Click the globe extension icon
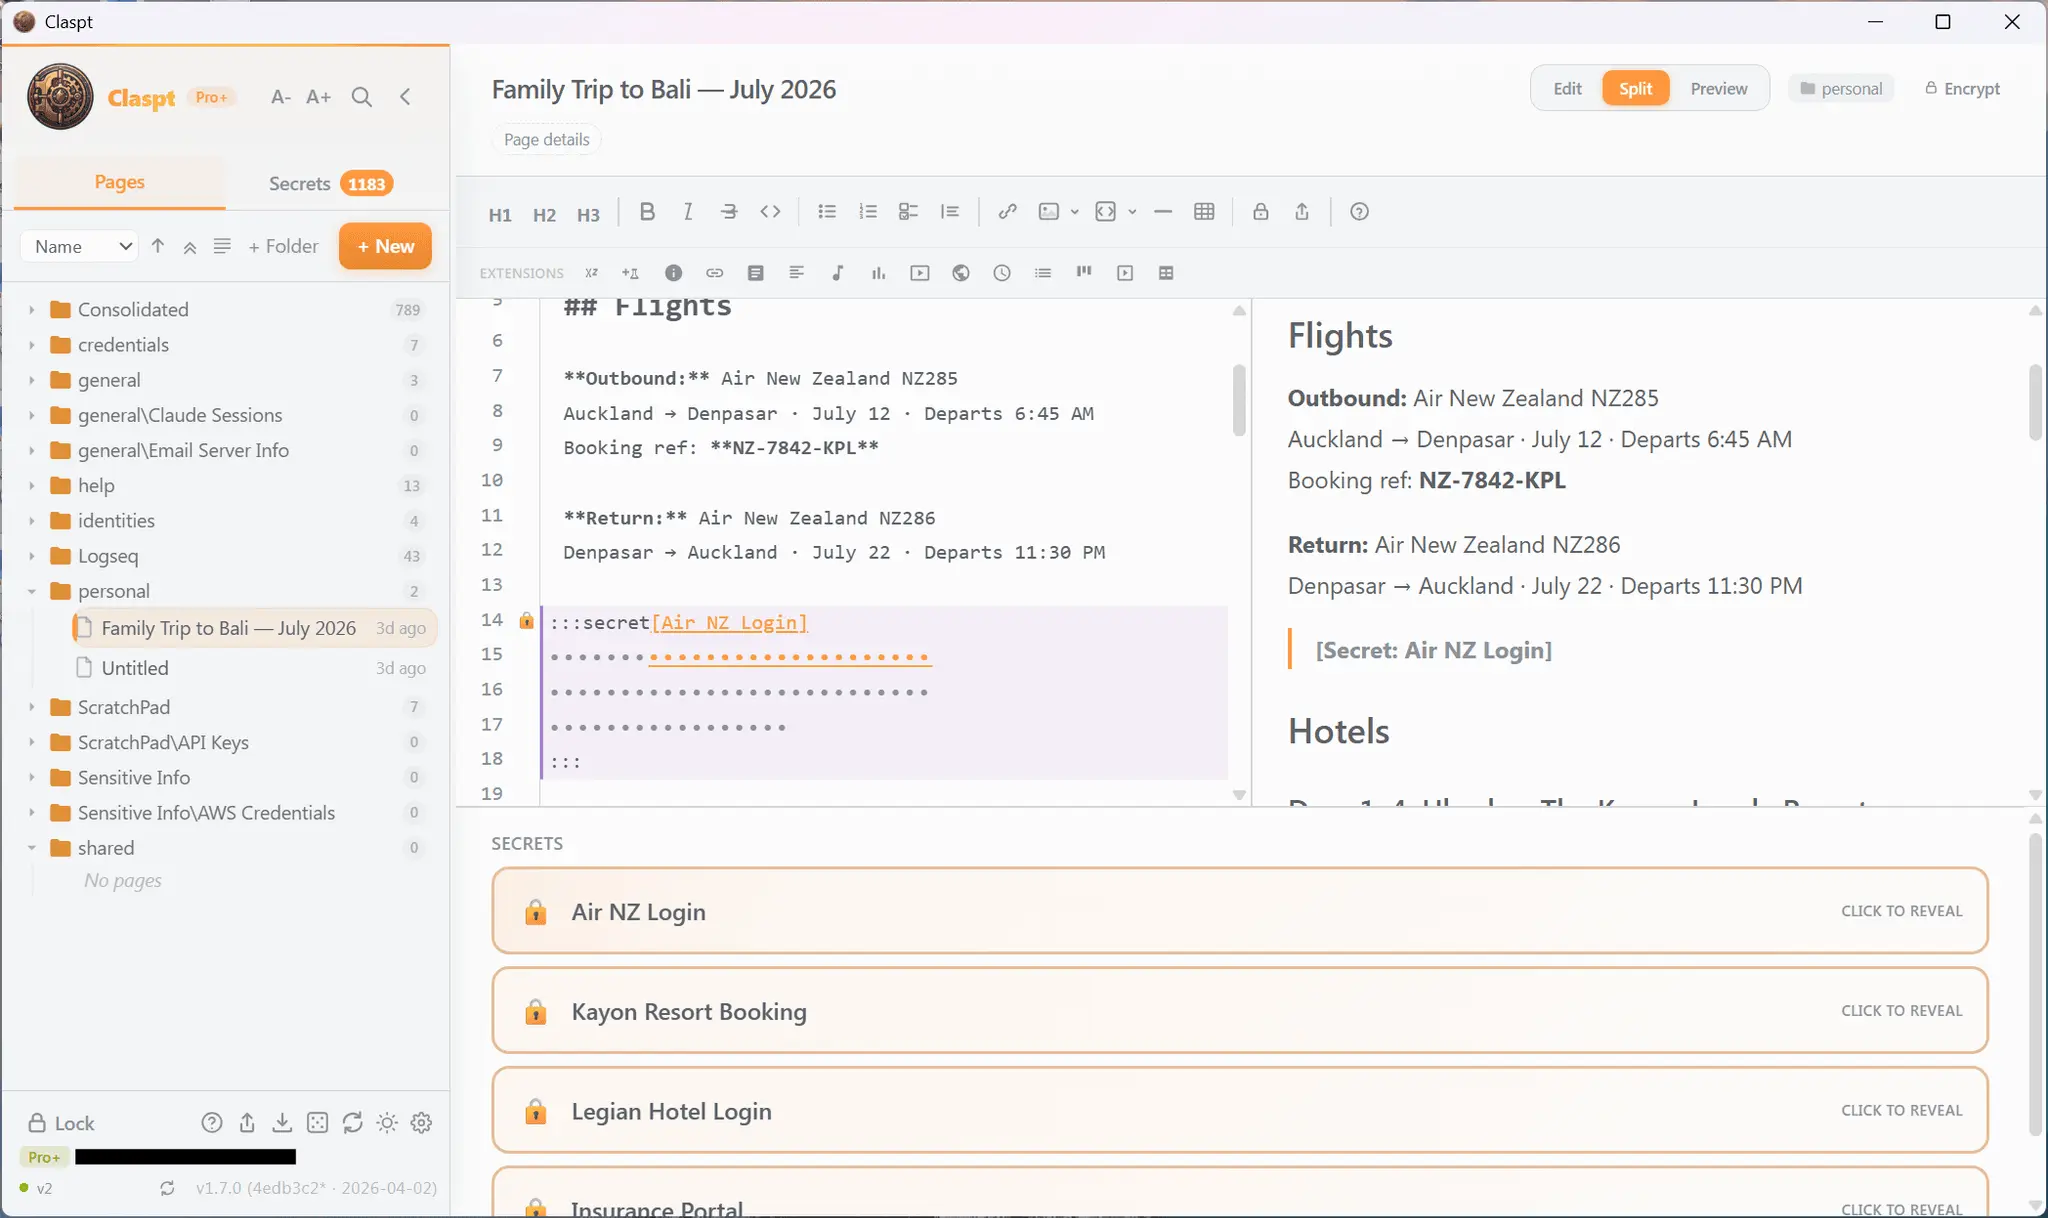The image size is (2048, 1218). pos(961,273)
